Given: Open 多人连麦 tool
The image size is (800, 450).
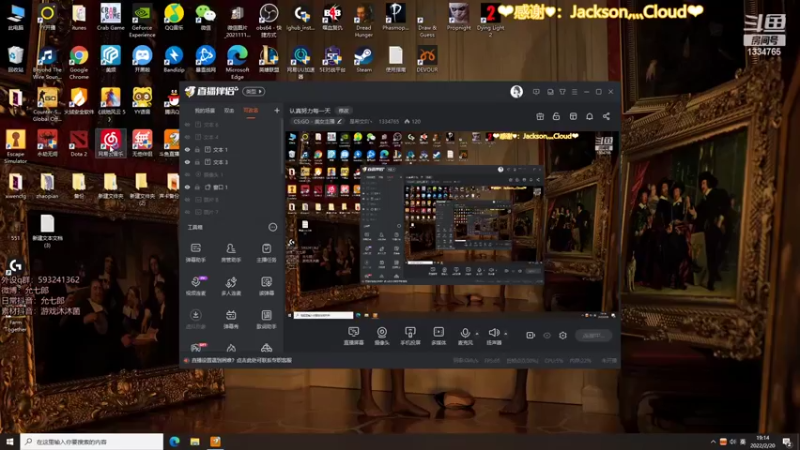Looking at the screenshot, I should 231,286.
